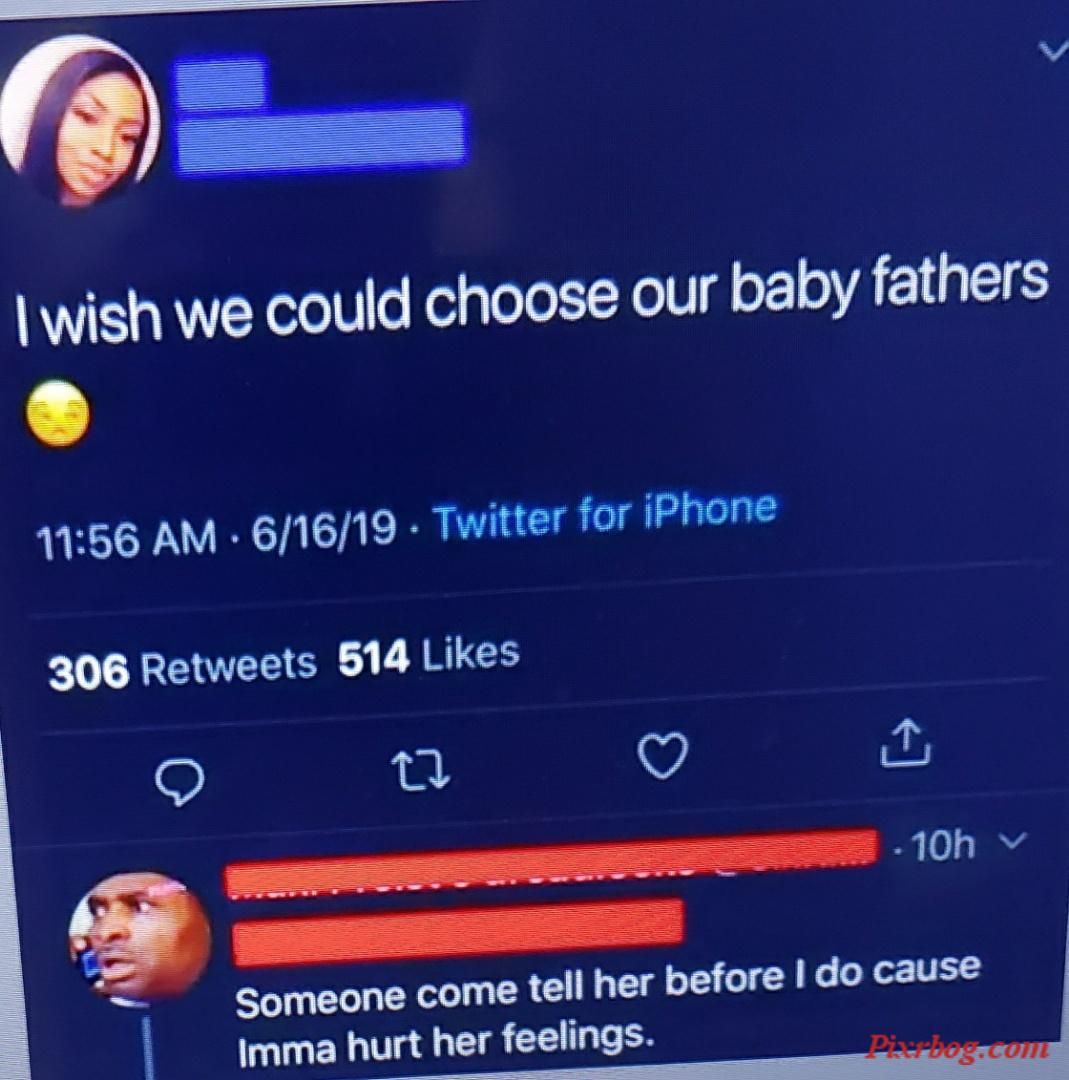Open the blurred author display name

tap(220, 82)
